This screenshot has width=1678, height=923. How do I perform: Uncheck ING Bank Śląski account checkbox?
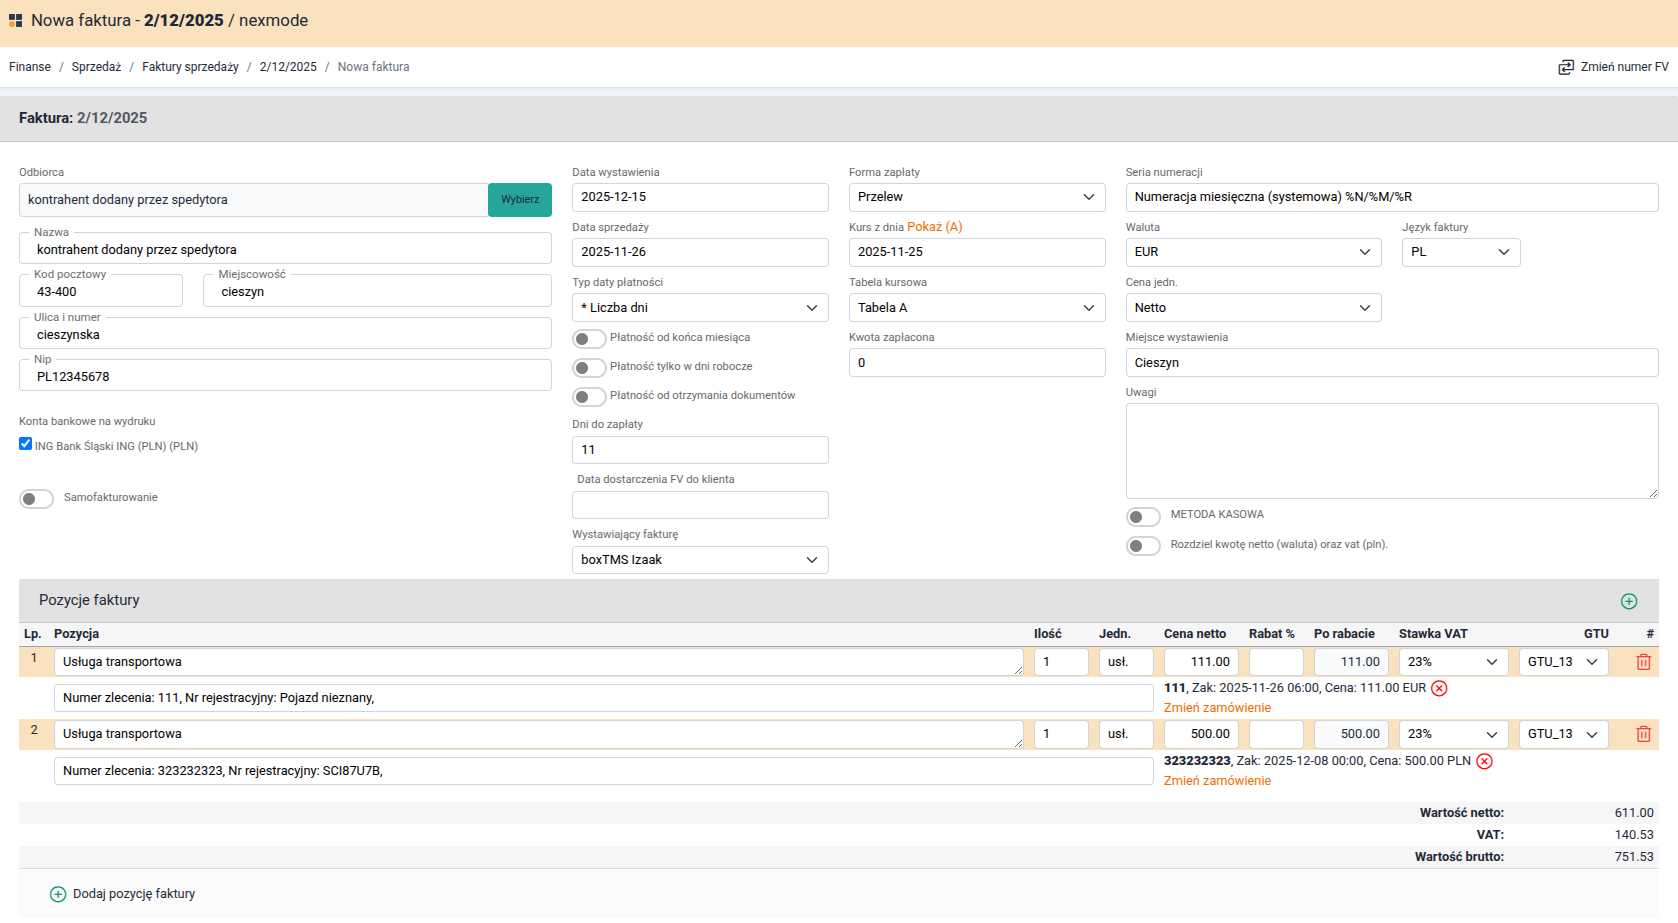pyautogui.click(x=26, y=444)
